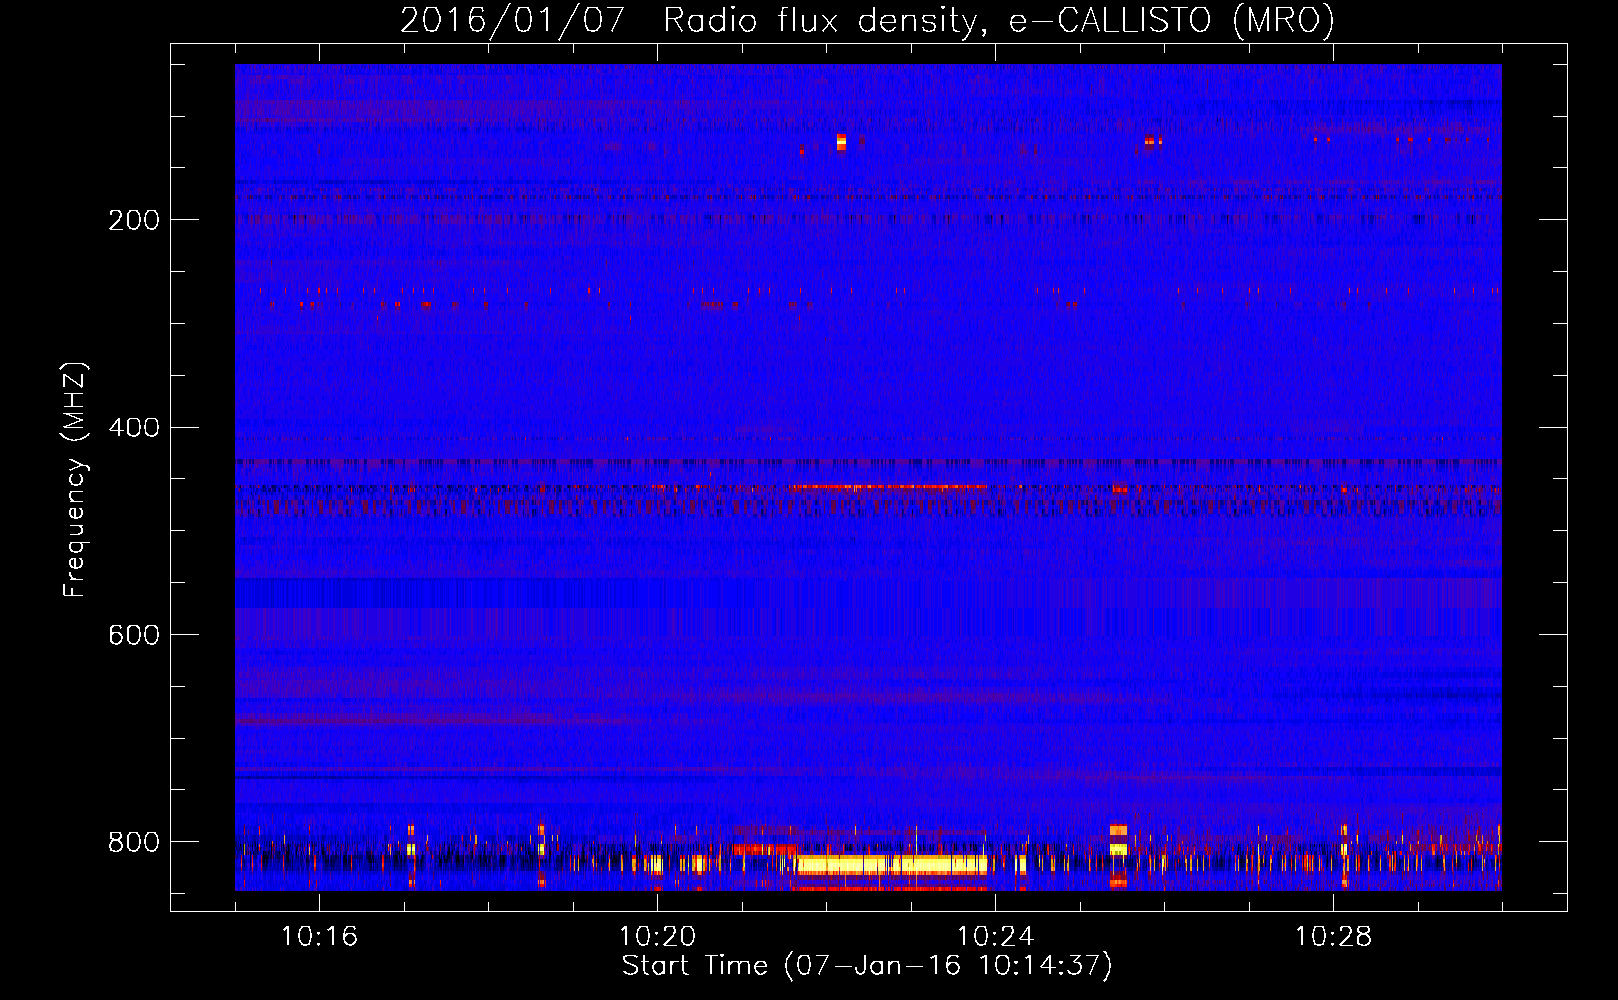
Task: Click the 10:16 time tick label
Action: pyautogui.click(x=319, y=937)
